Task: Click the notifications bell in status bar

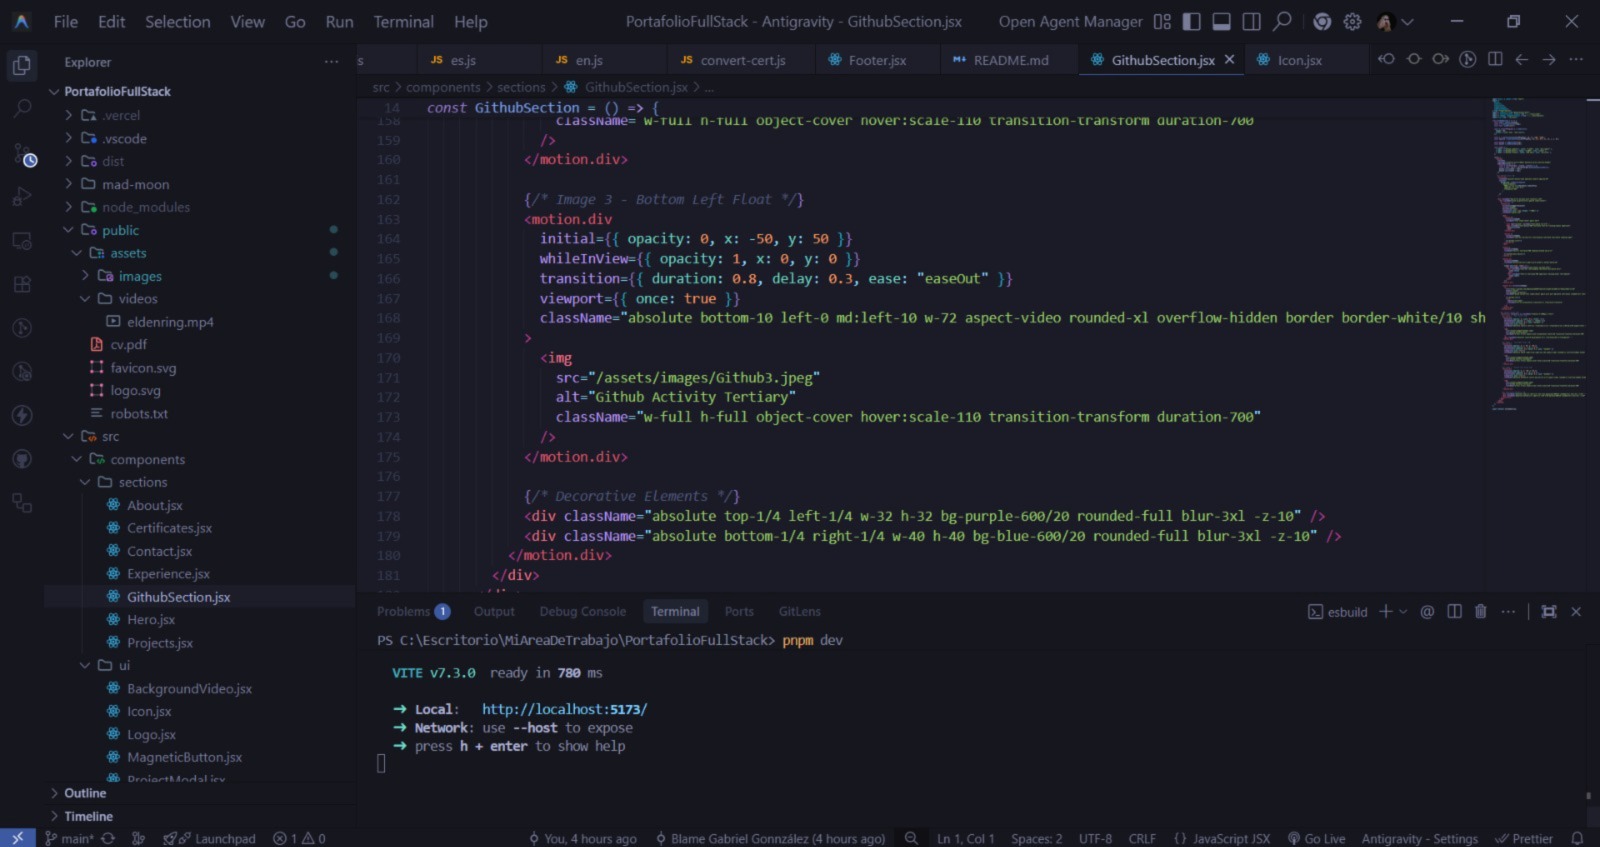Action: click(1577, 838)
